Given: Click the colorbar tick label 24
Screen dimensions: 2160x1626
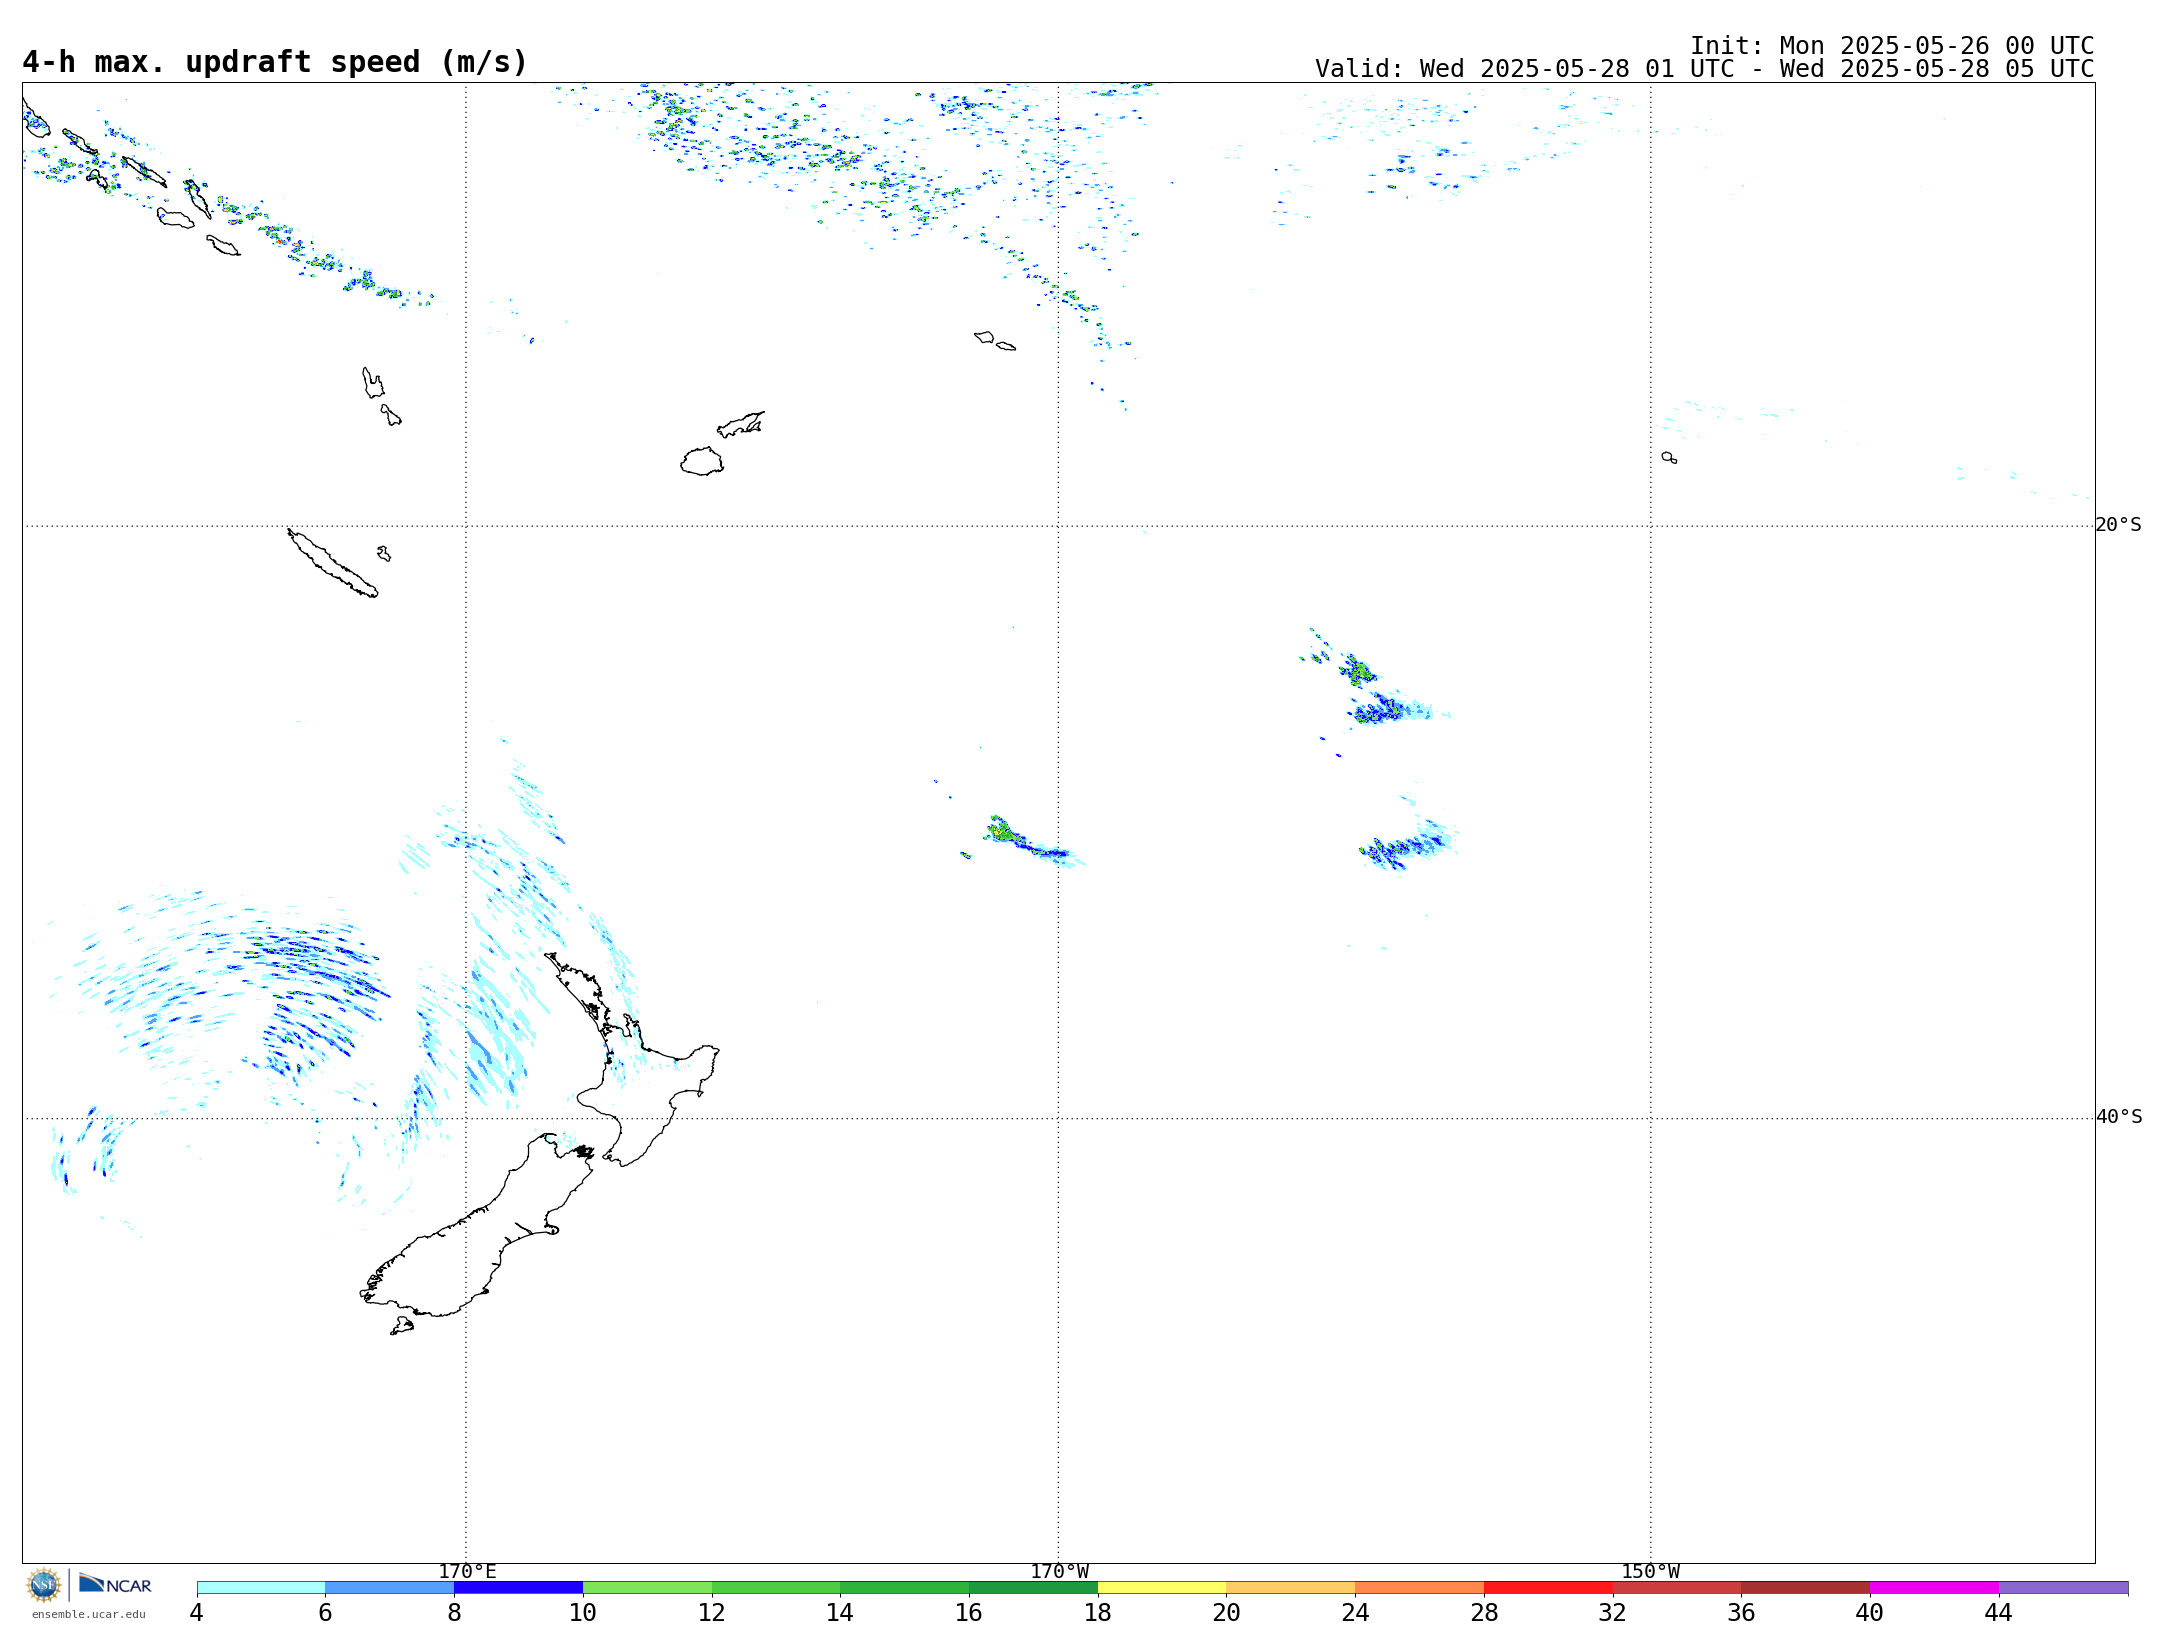Looking at the screenshot, I should (1355, 1612).
